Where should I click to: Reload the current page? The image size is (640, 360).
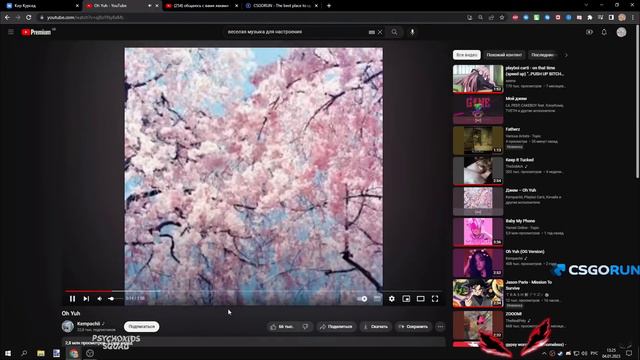pos(29,18)
